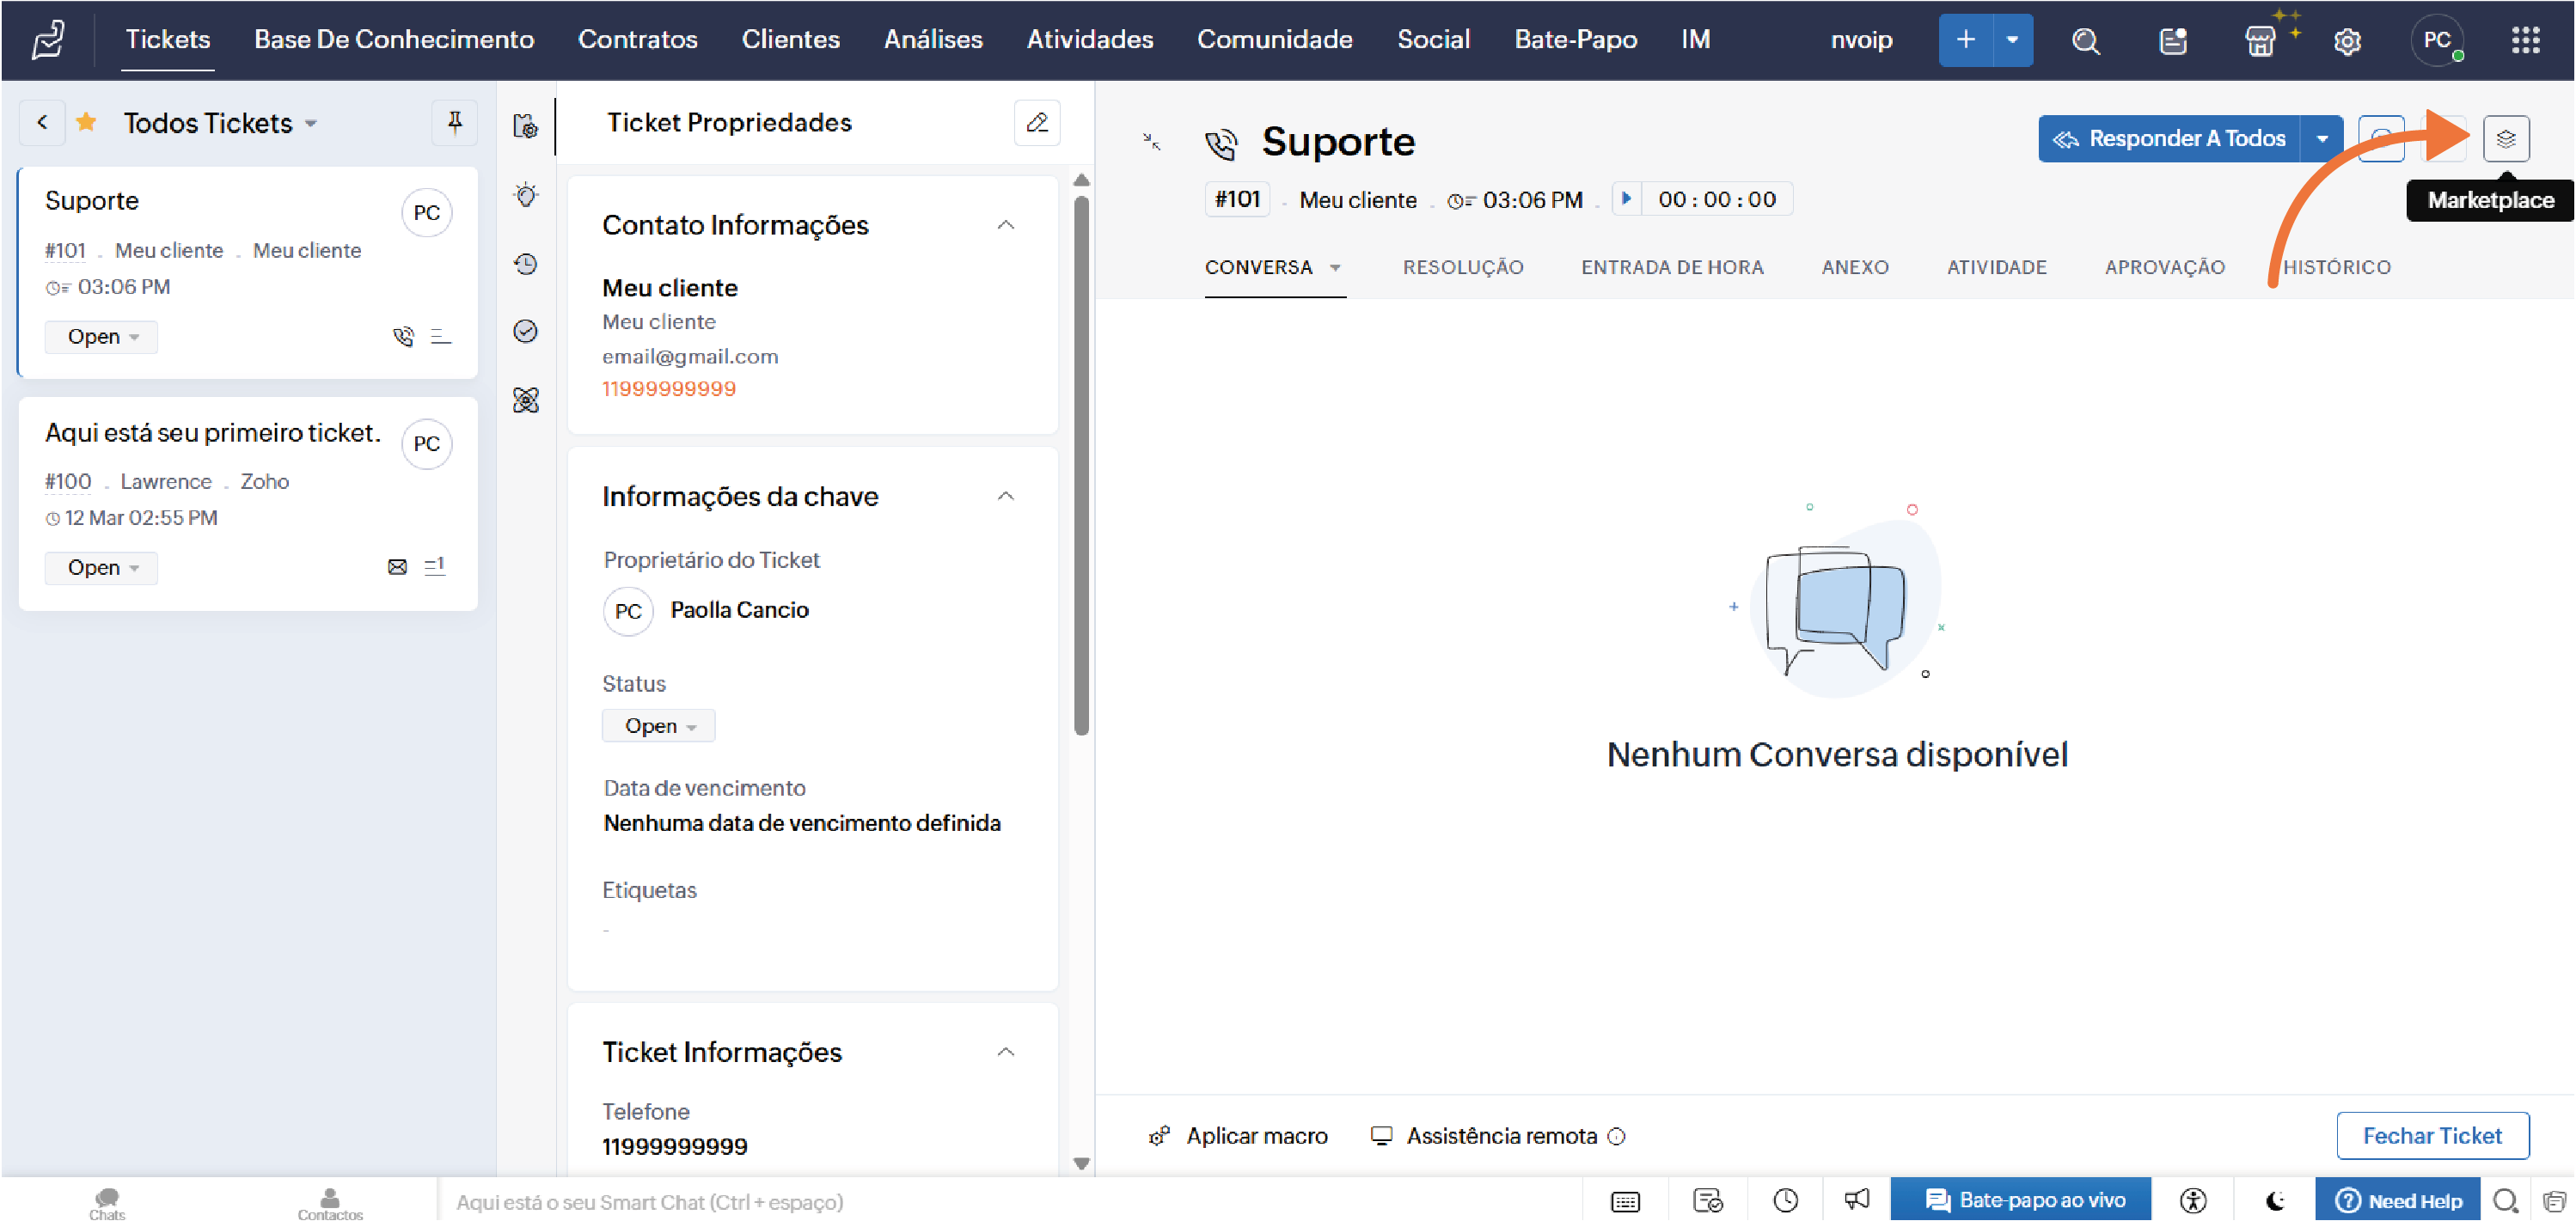Screen dimensions: 2576x1221
Task: Pin the Todos Tickets view
Action: [x=454, y=122]
